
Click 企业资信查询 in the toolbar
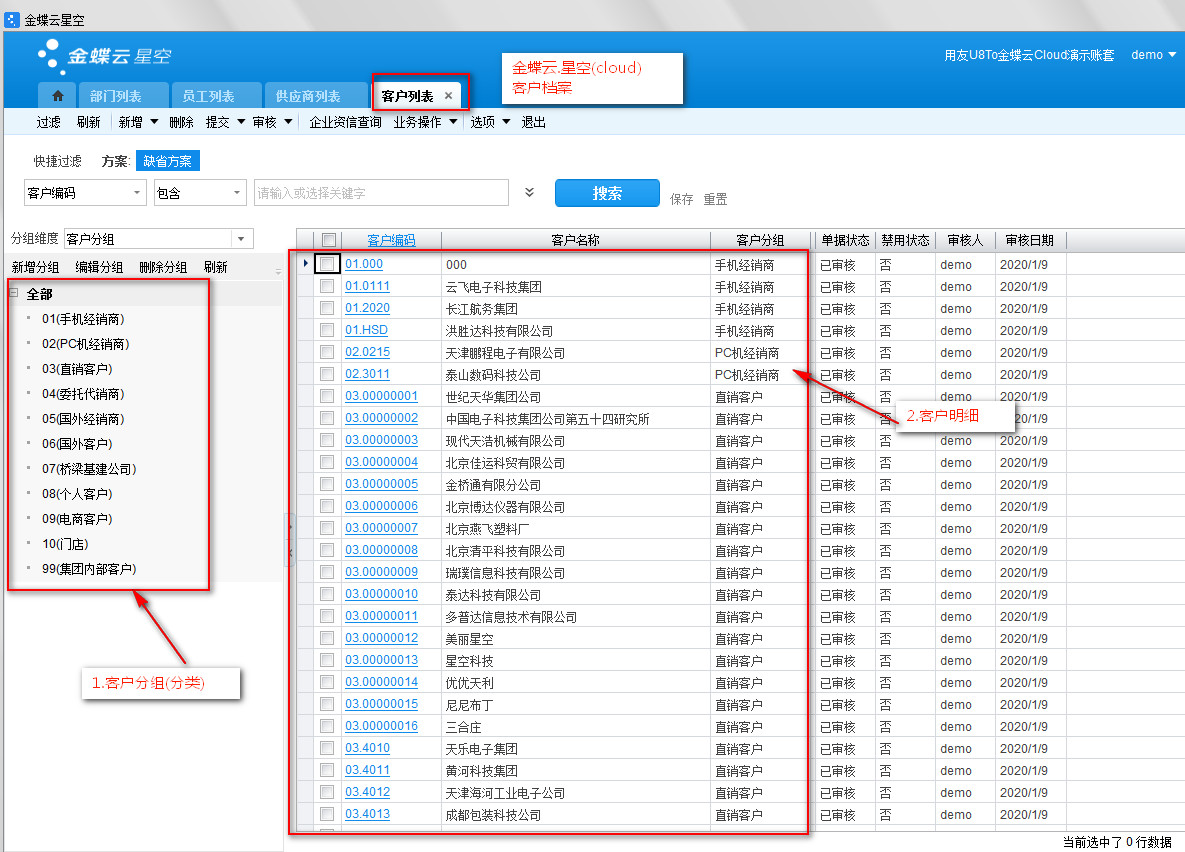[345, 122]
